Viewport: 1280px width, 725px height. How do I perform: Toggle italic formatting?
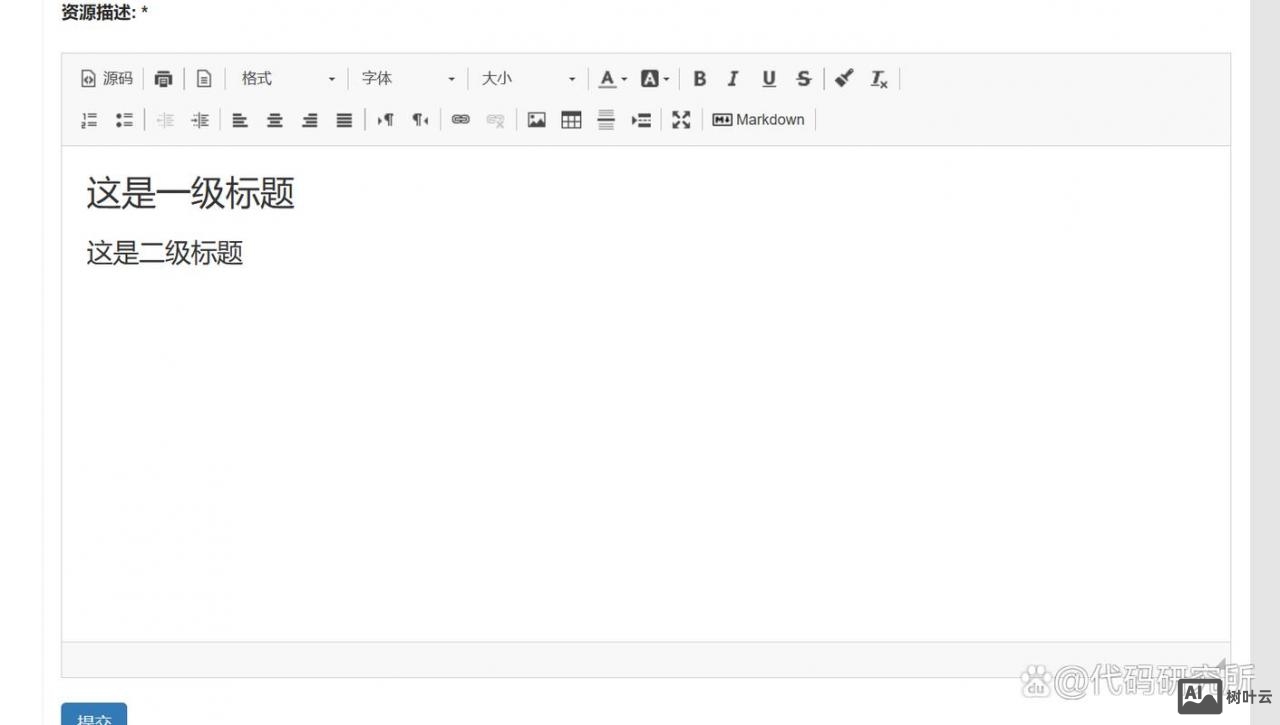click(x=733, y=79)
